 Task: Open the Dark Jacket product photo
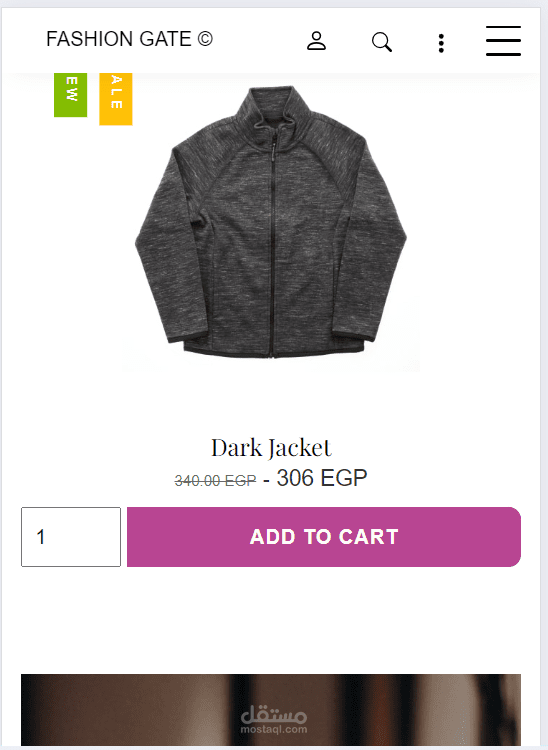pos(271,222)
